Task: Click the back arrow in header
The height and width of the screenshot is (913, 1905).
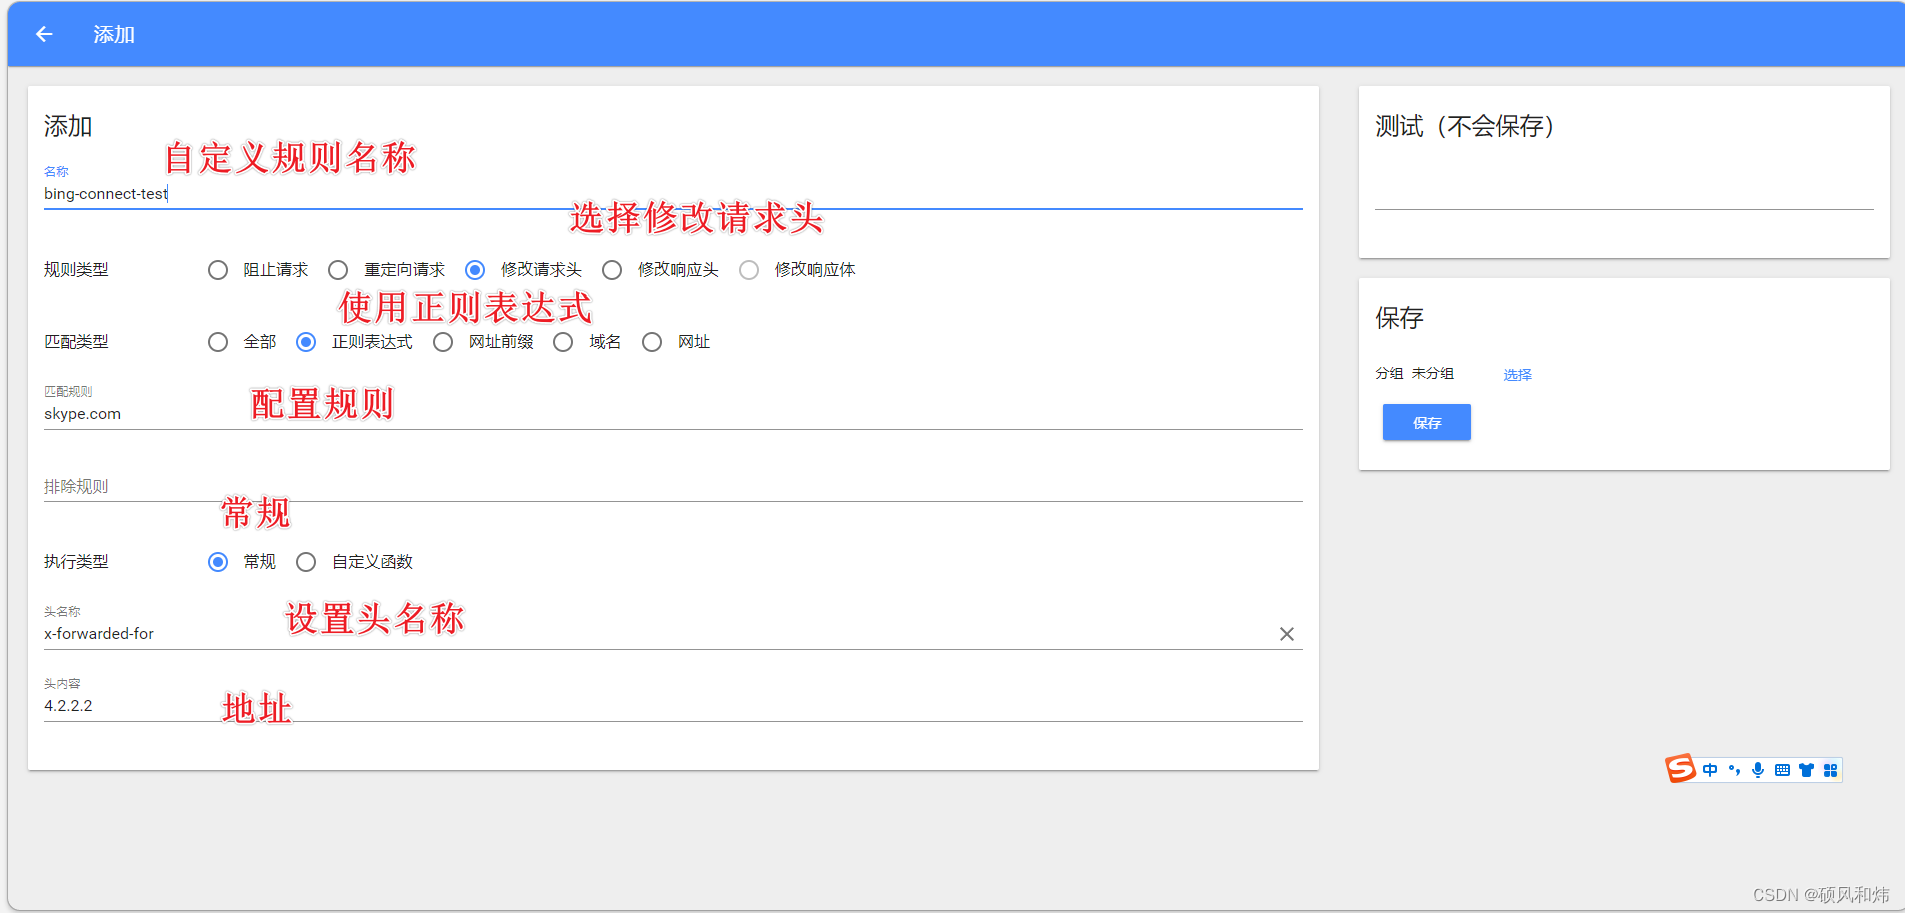Action: [44, 34]
